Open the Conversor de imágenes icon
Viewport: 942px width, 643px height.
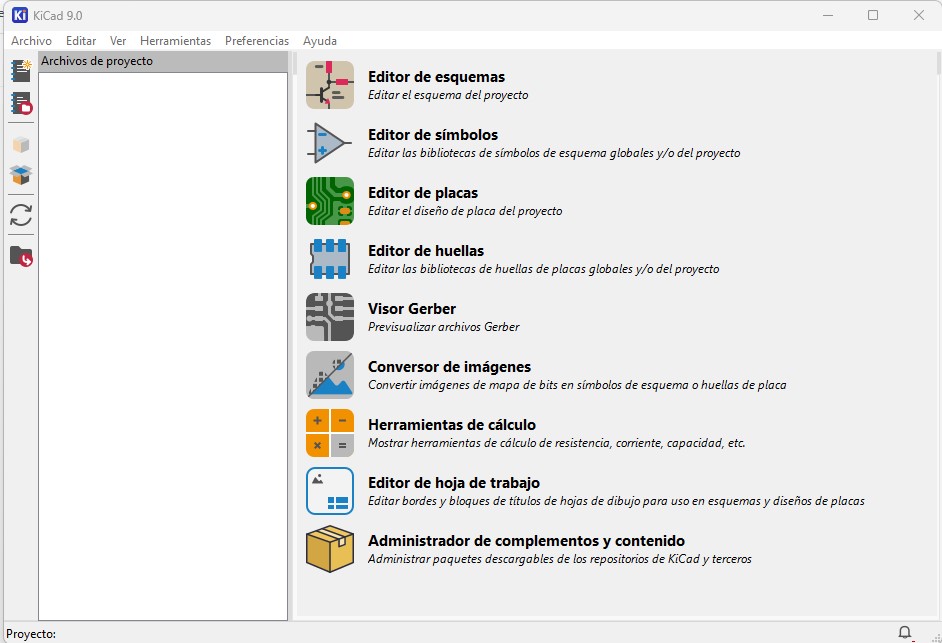pos(330,375)
